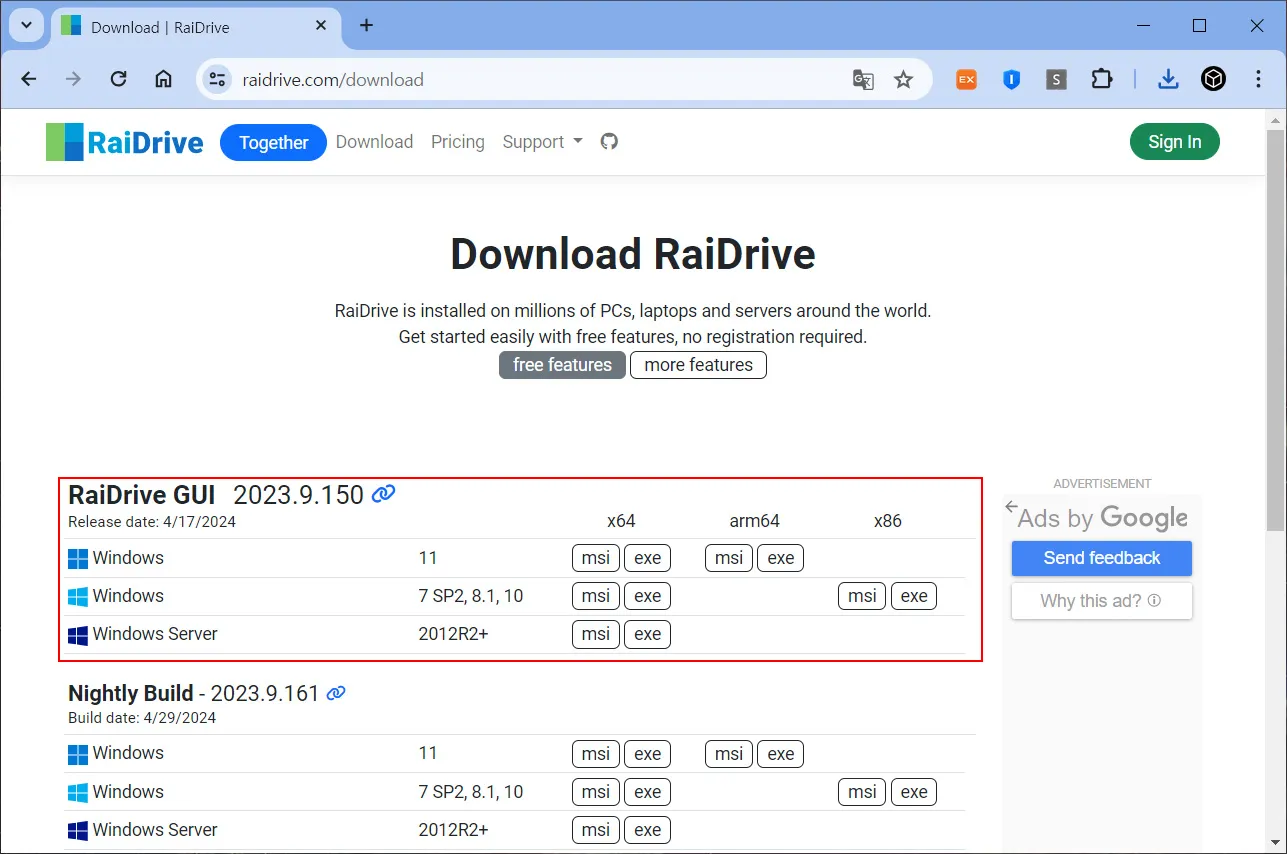Open the Chrome profile avatar icon
The height and width of the screenshot is (854, 1287).
point(1213,79)
